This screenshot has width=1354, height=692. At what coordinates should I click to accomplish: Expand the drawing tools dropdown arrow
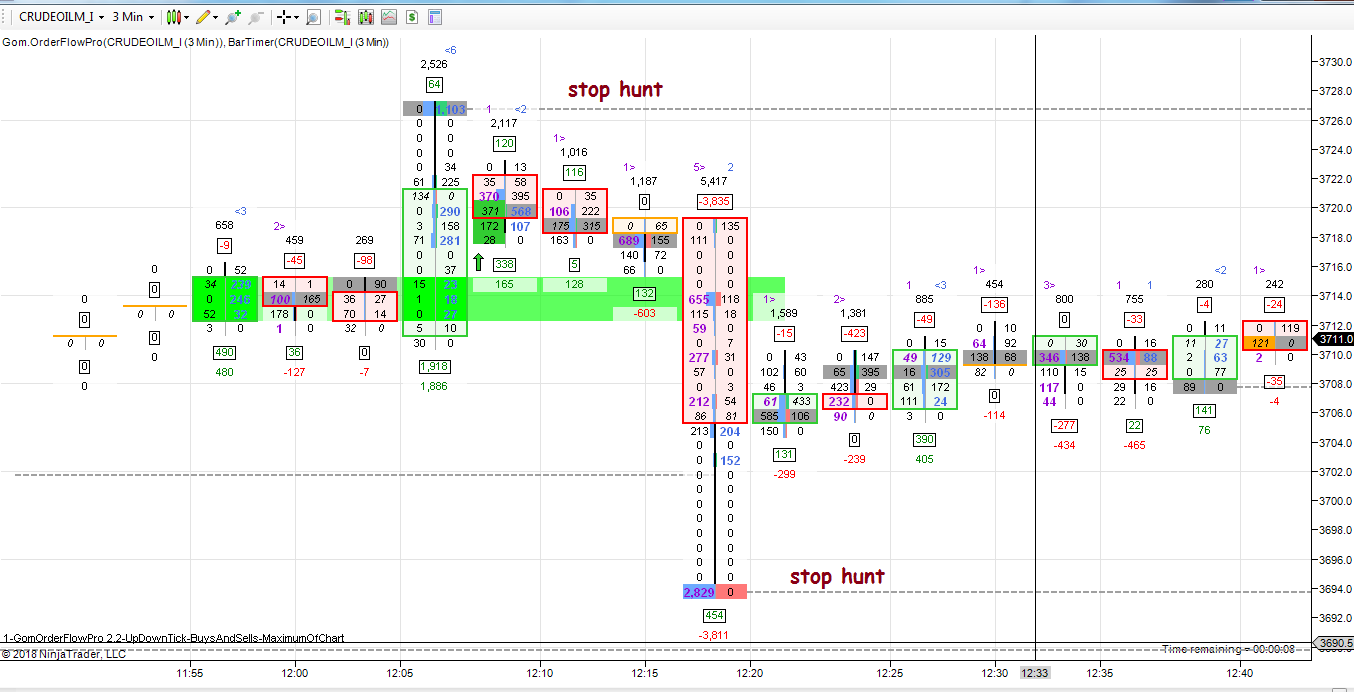(x=216, y=17)
